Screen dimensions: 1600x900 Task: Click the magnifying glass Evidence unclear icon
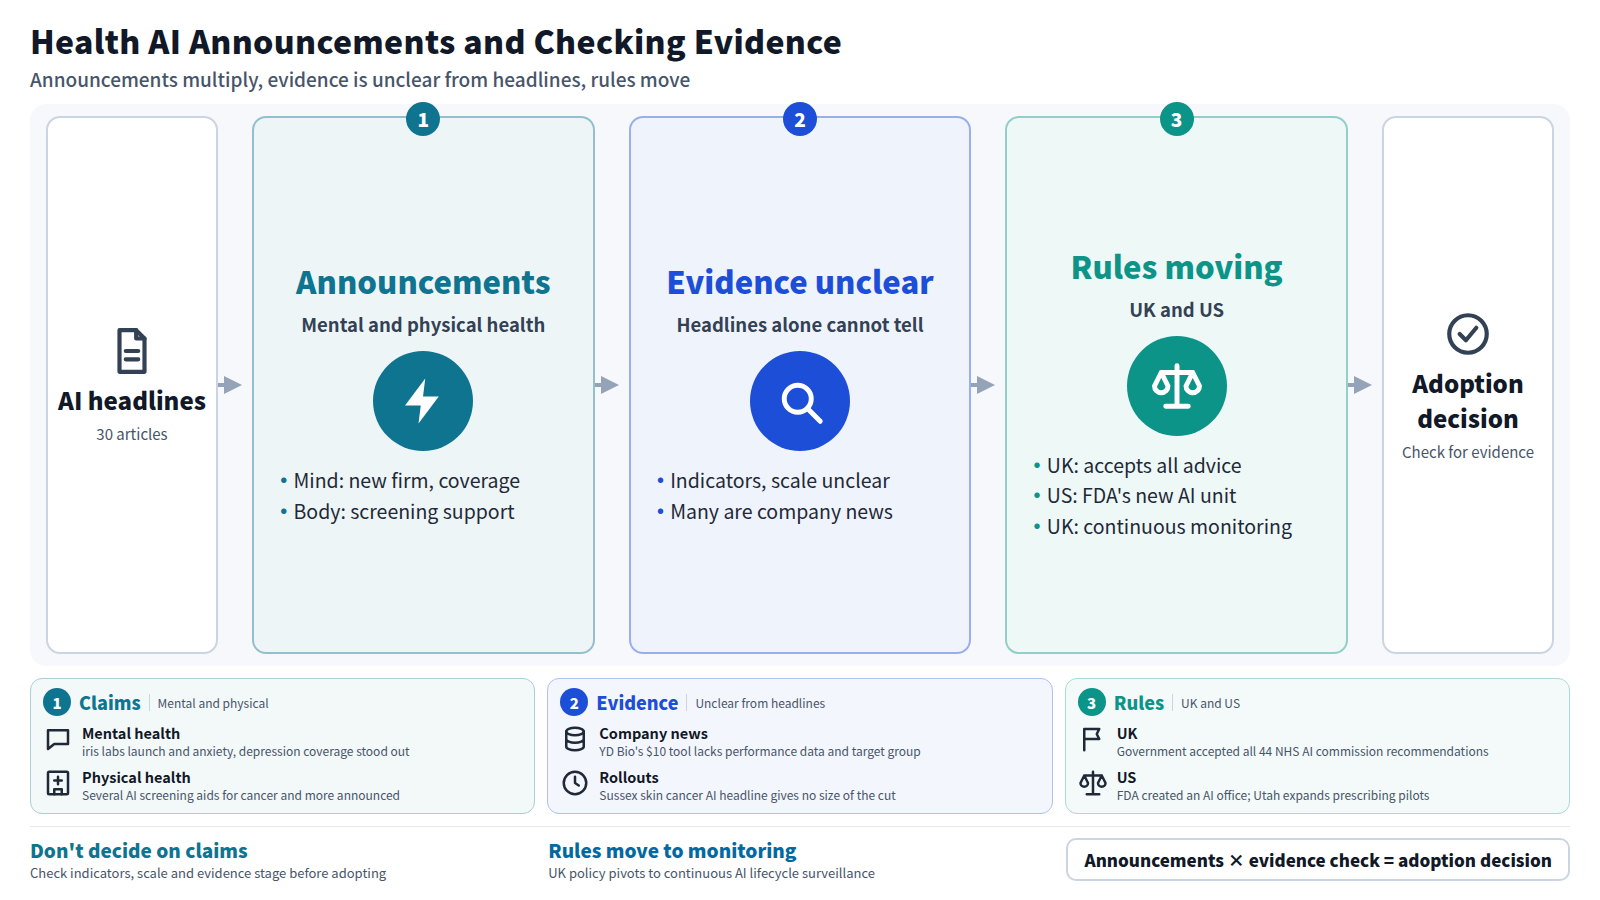[x=800, y=401]
